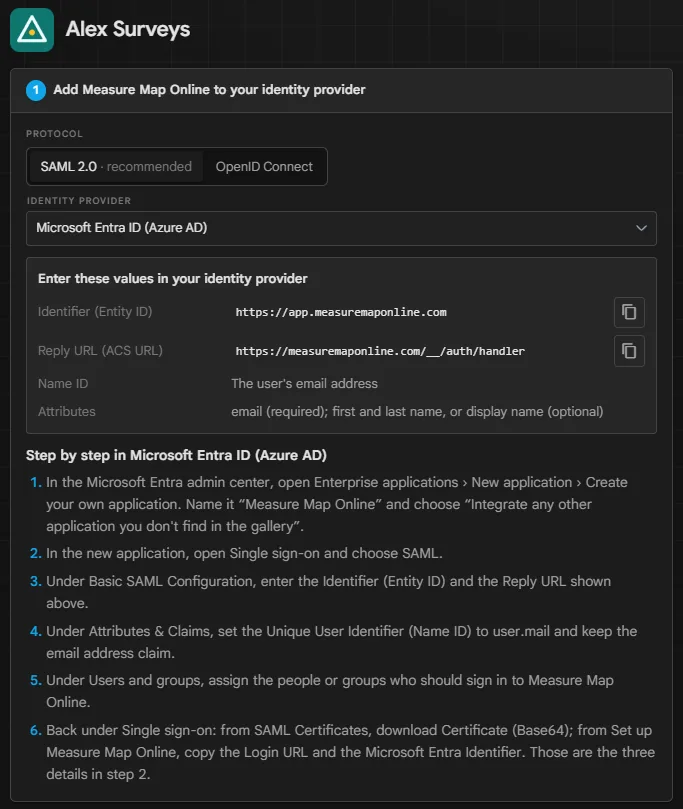The width and height of the screenshot is (683, 809).
Task: Click the Entity ID URL https://app.measuremaponline.com
Action: (x=341, y=312)
